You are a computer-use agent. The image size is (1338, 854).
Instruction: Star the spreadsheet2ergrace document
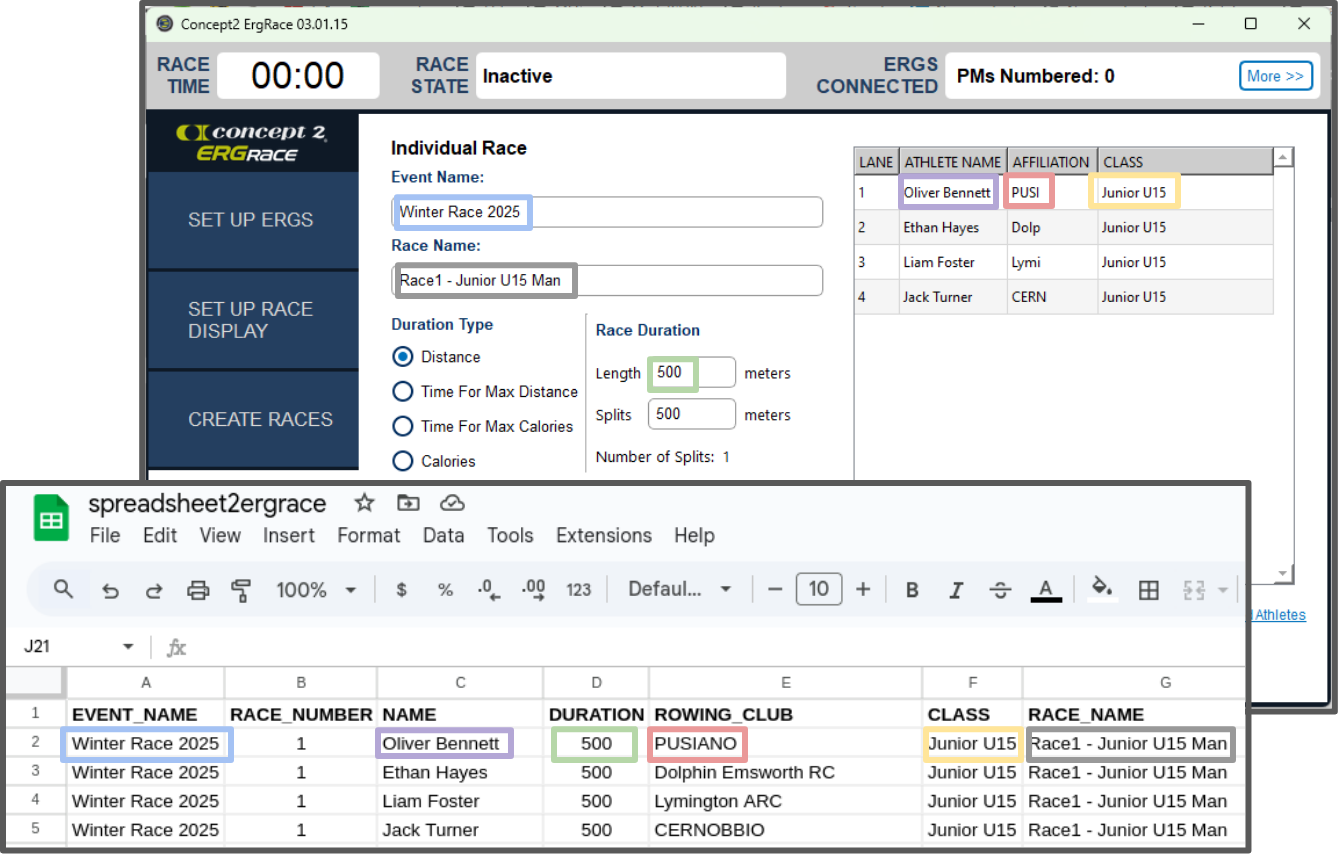(x=365, y=503)
